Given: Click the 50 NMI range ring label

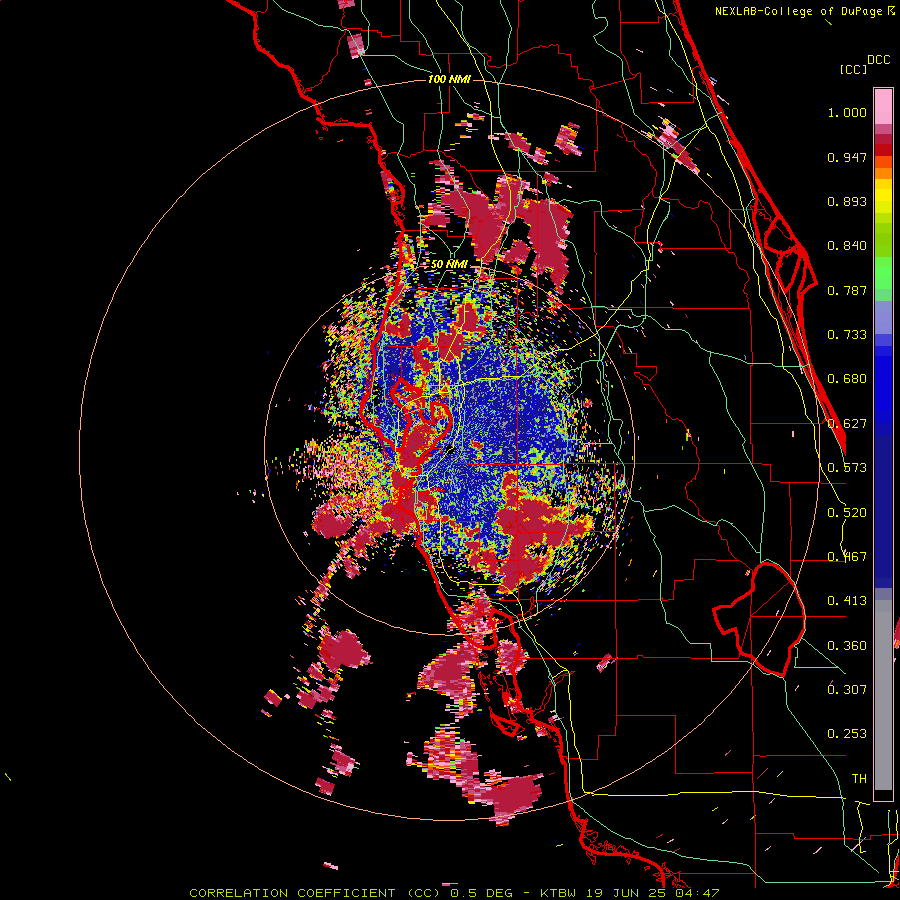Looking at the screenshot, I should click(x=449, y=265).
